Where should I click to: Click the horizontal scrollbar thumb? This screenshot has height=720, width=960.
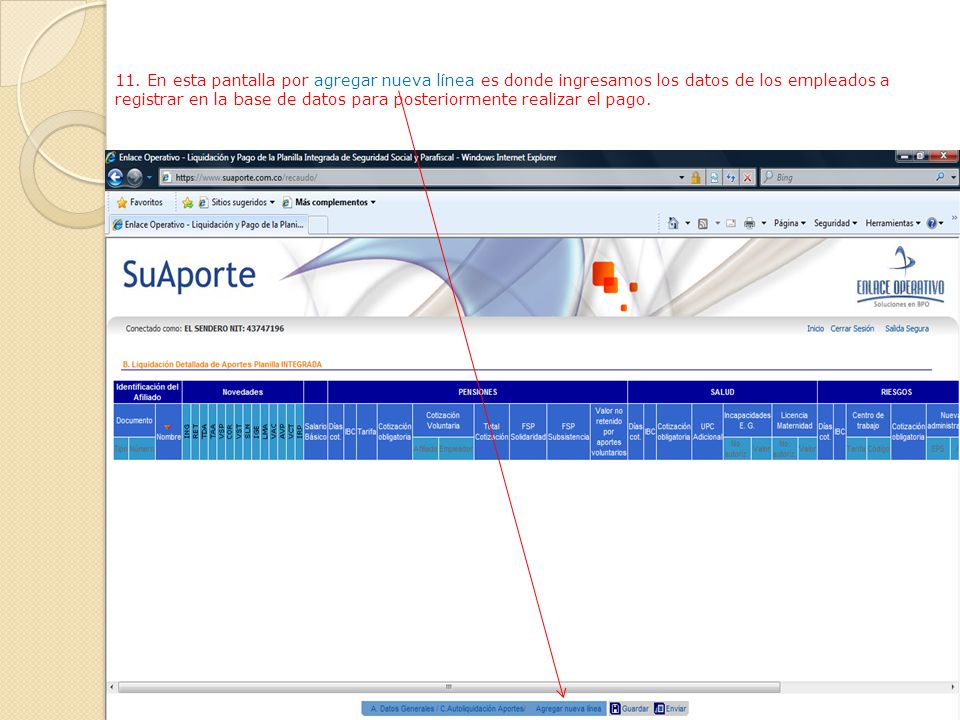[449, 687]
